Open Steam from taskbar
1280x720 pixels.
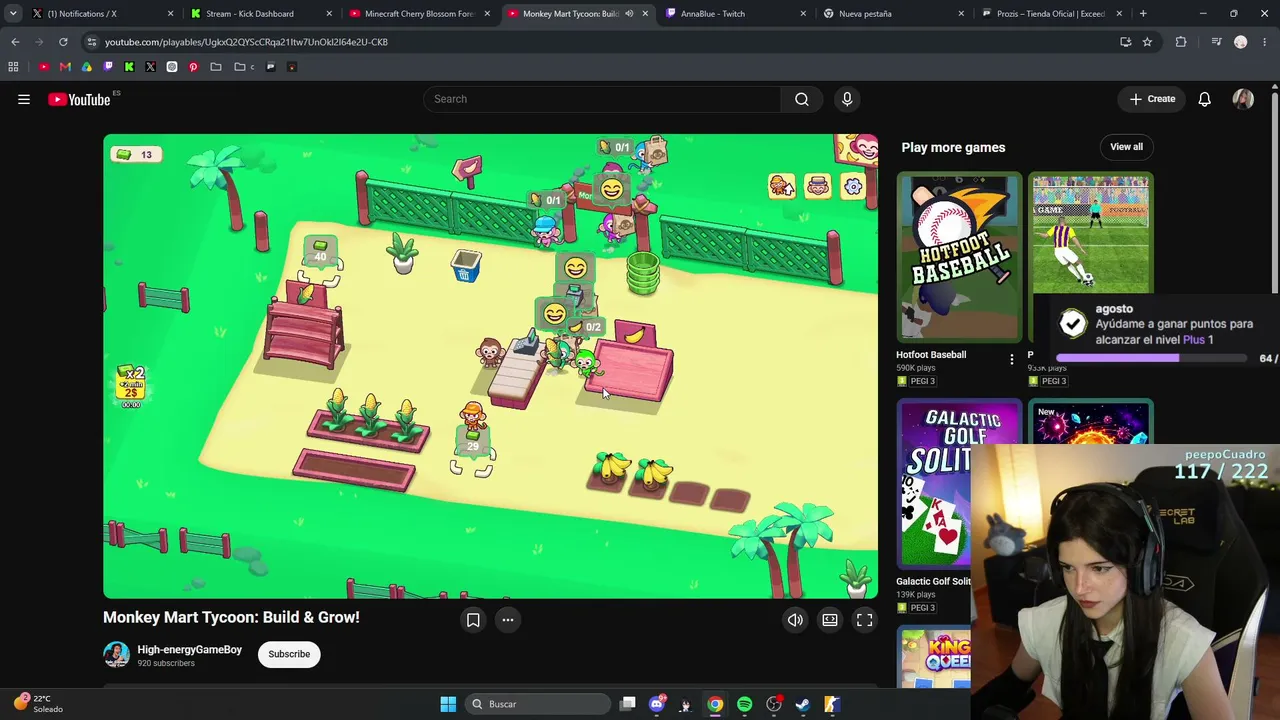point(802,704)
